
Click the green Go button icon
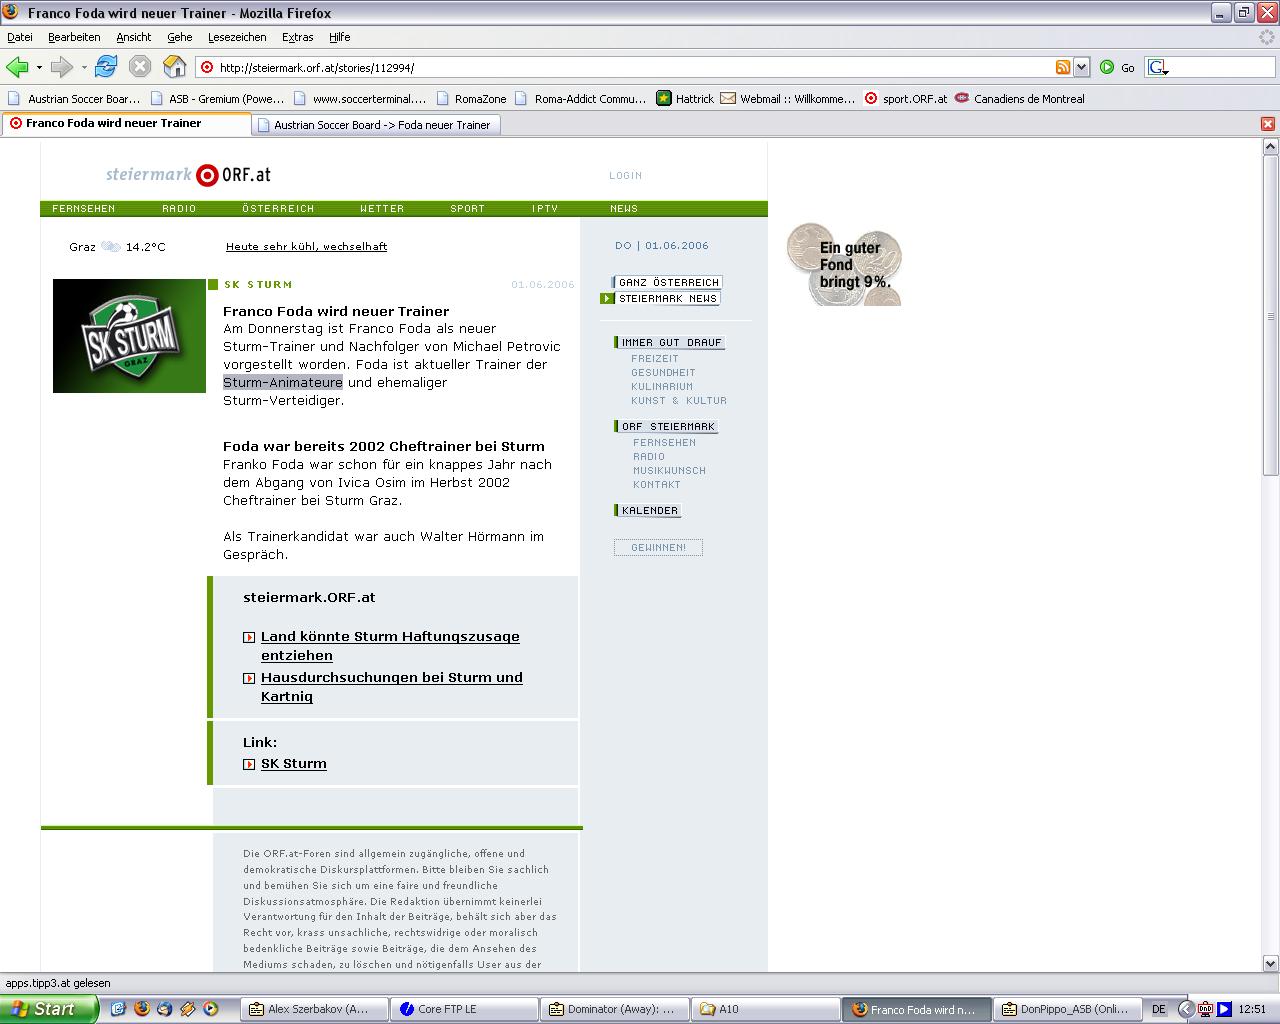click(1107, 67)
